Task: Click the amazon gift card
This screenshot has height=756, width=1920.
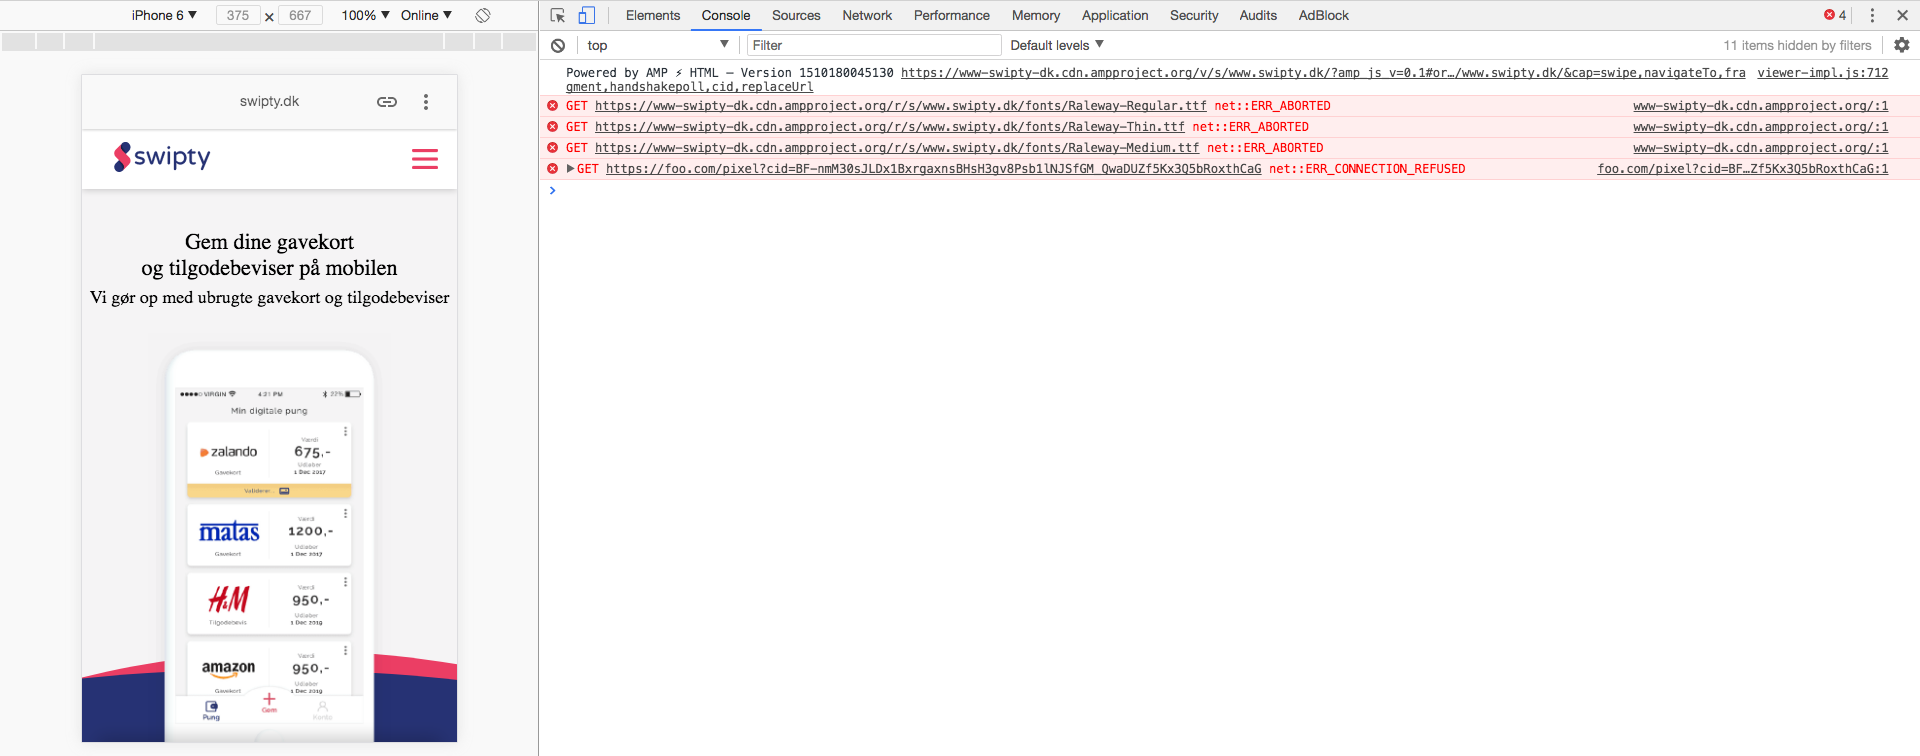Action: 269,667
